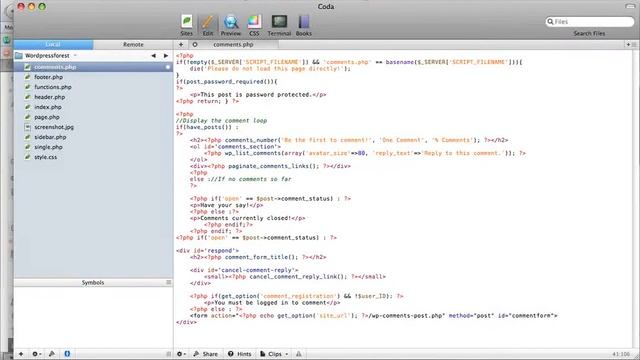Click the 'Comments currently closed!' code line
The width and height of the screenshot is (640, 360).
point(247,218)
